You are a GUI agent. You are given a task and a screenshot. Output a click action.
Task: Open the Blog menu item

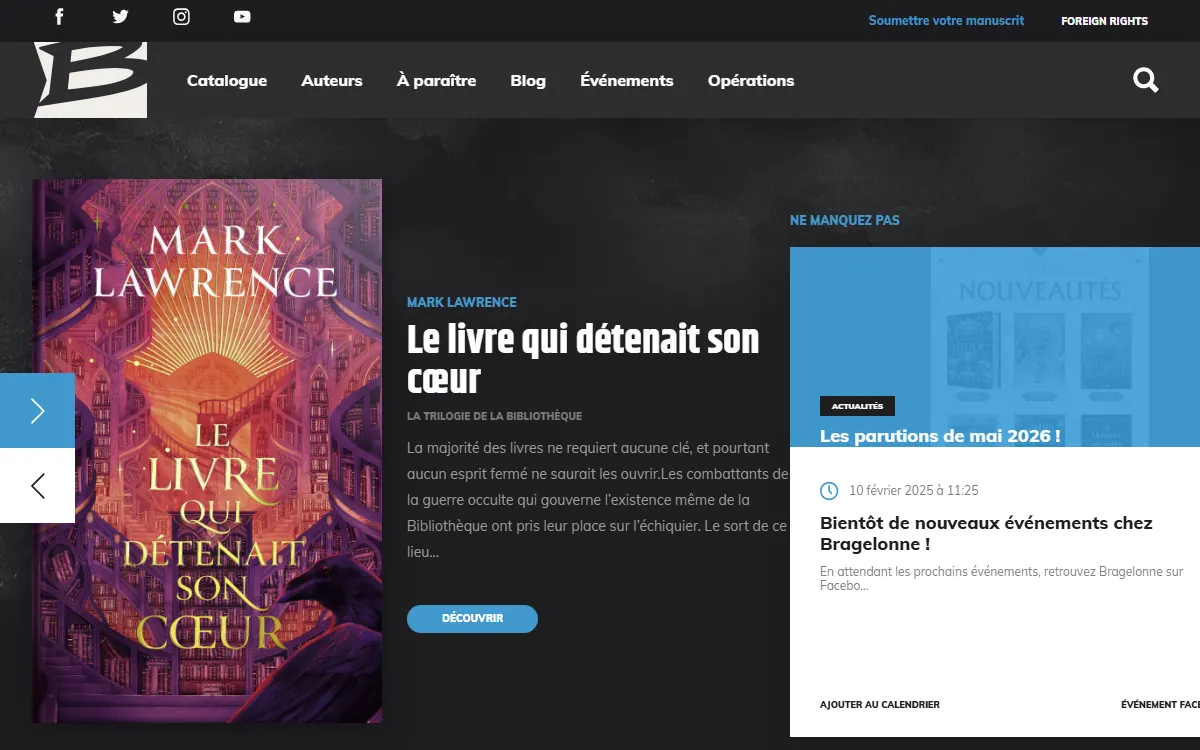point(528,81)
